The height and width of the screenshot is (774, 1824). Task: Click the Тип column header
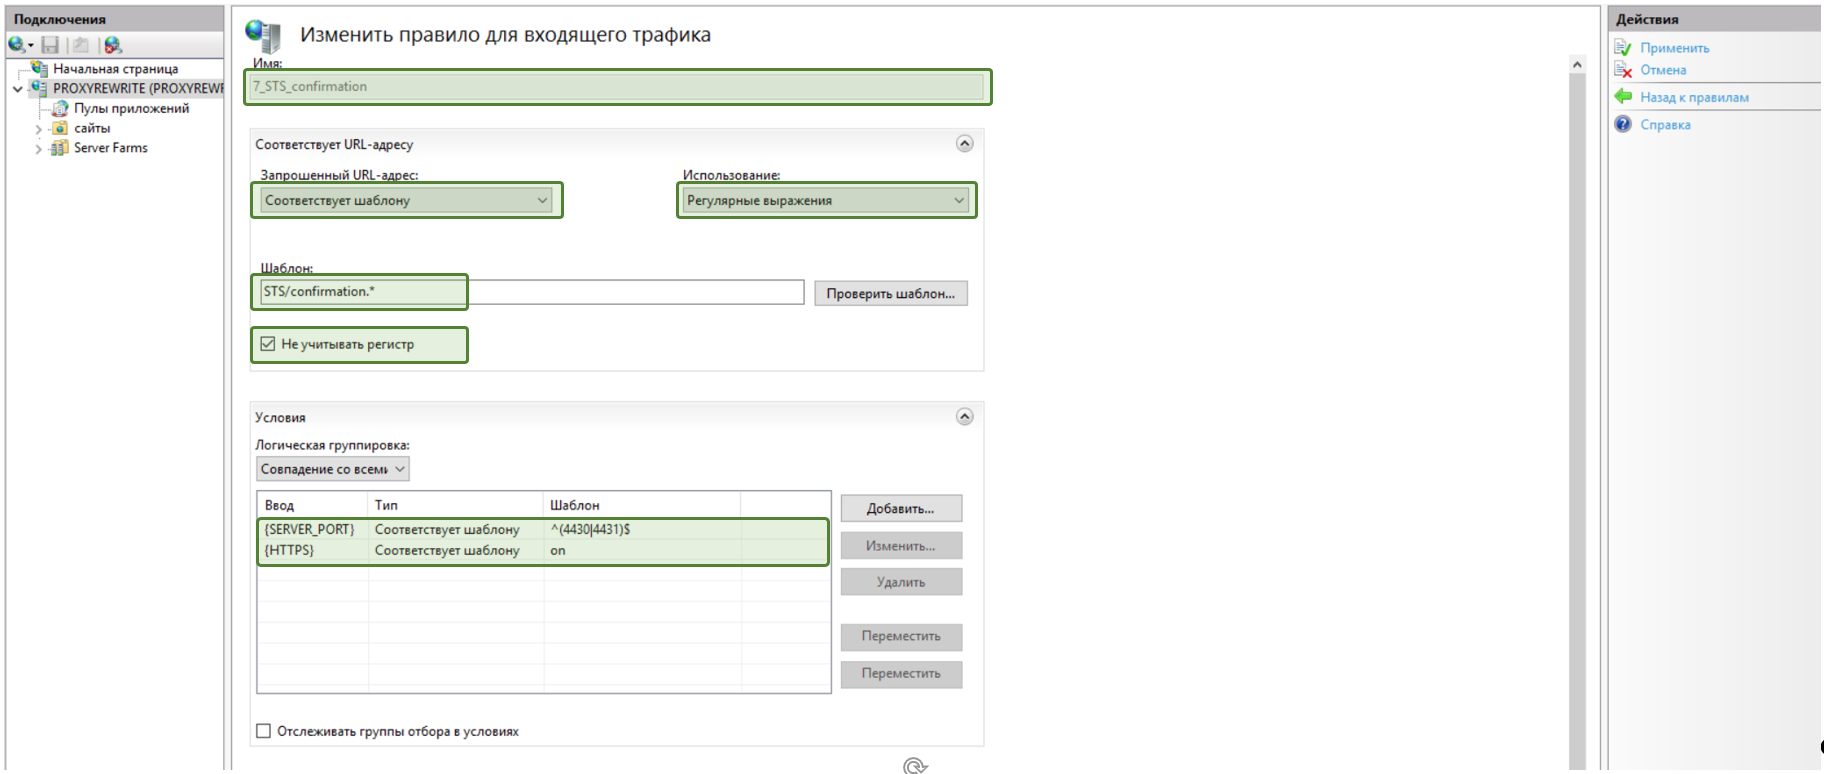tap(456, 505)
